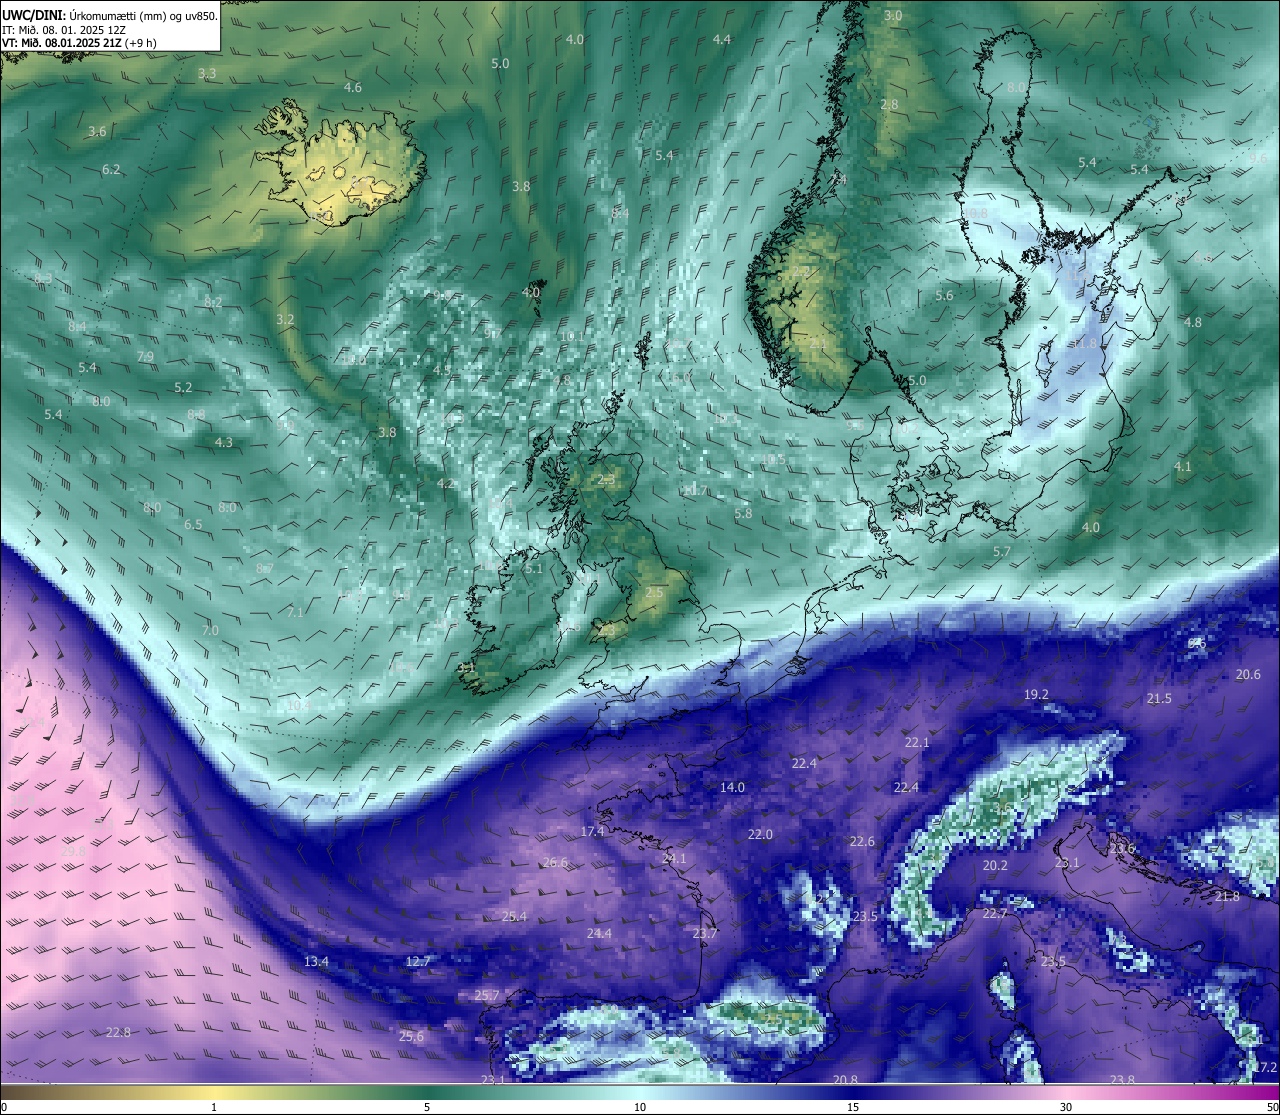The width and height of the screenshot is (1280, 1115).
Task: Click the 22.8 value label
Action: (x=118, y=1032)
